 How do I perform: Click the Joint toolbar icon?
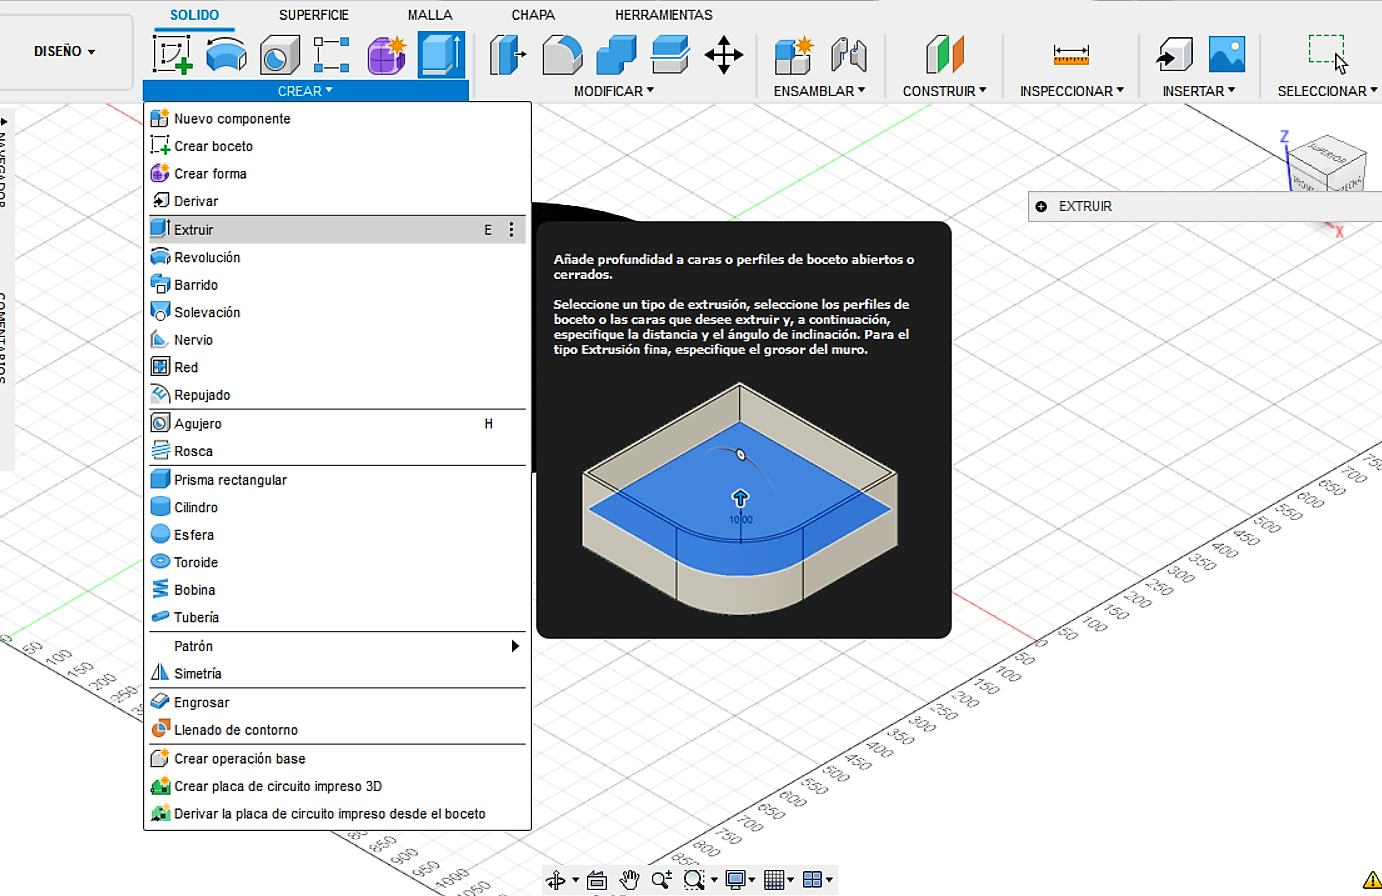[x=848, y=54]
